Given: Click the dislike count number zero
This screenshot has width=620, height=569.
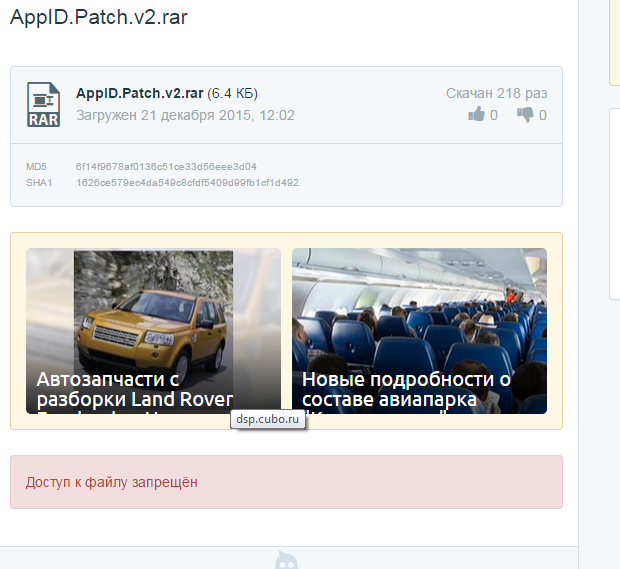Looking at the screenshot, I should click(x=543, y=115).
